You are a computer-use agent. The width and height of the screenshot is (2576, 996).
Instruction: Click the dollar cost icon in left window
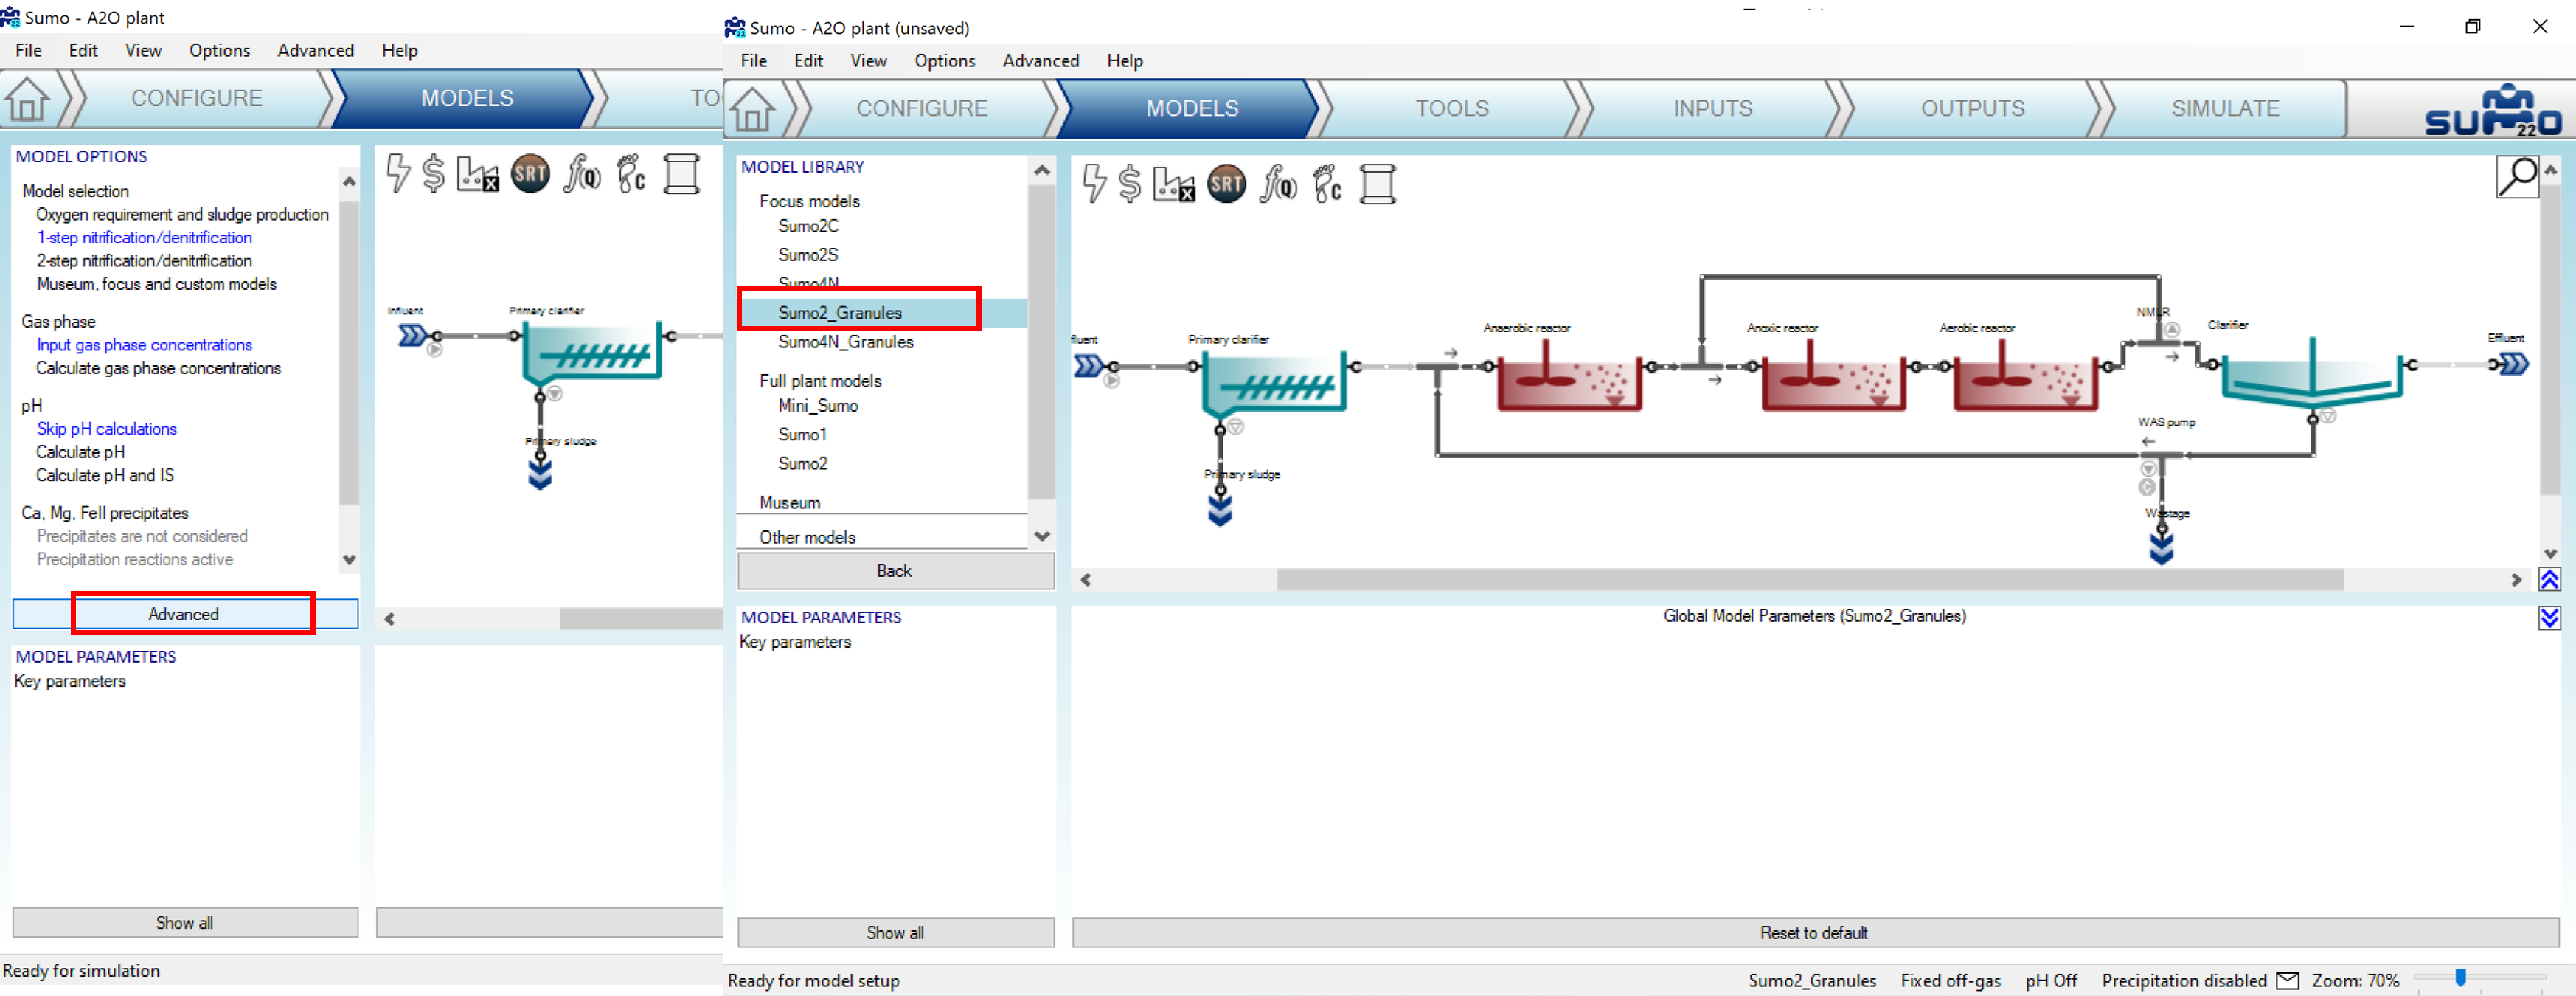pos(434,173)
